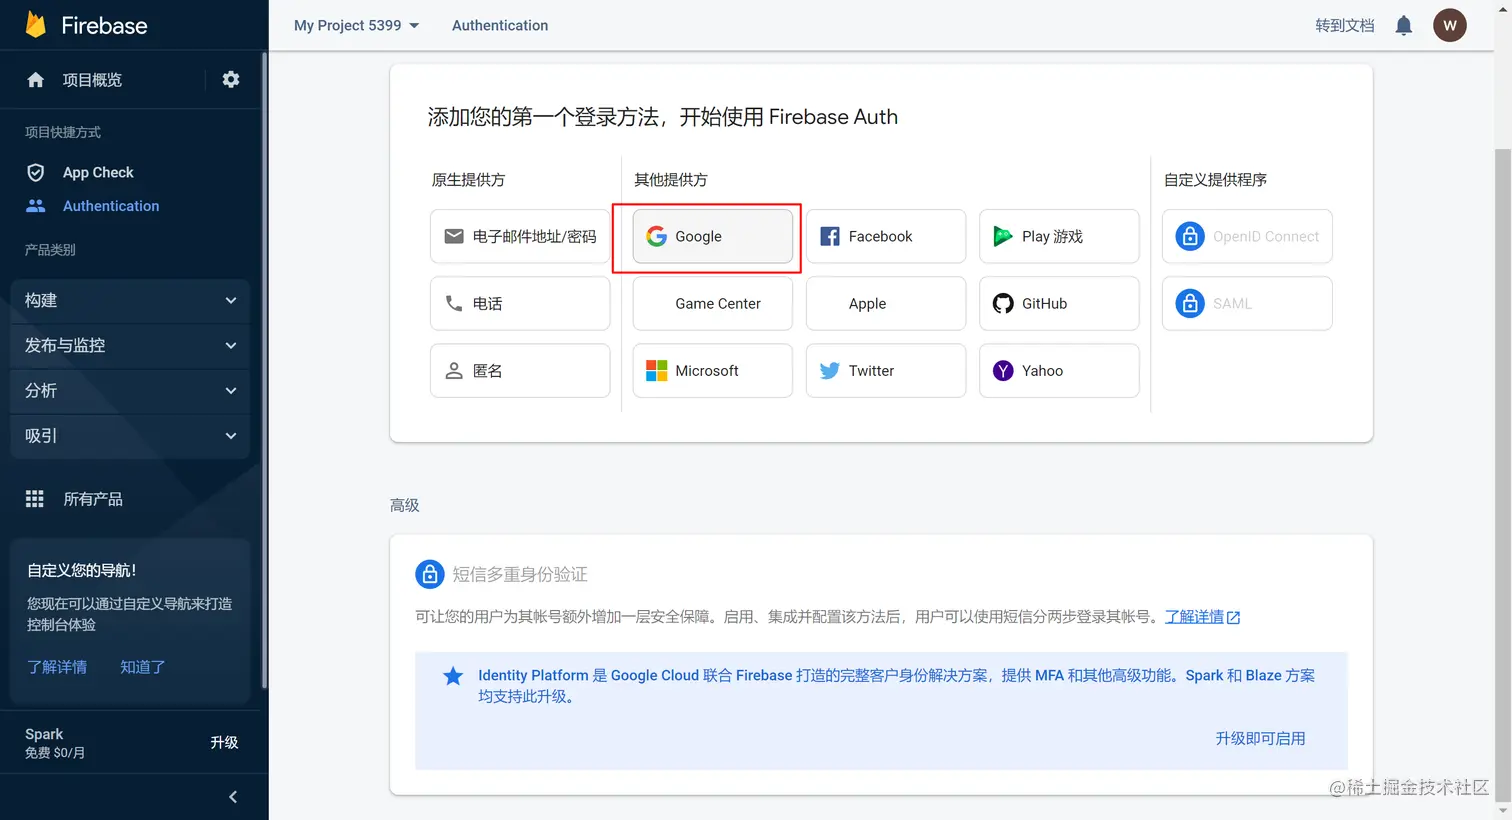Click the external link icon after 了解详情

(1234, 618)
